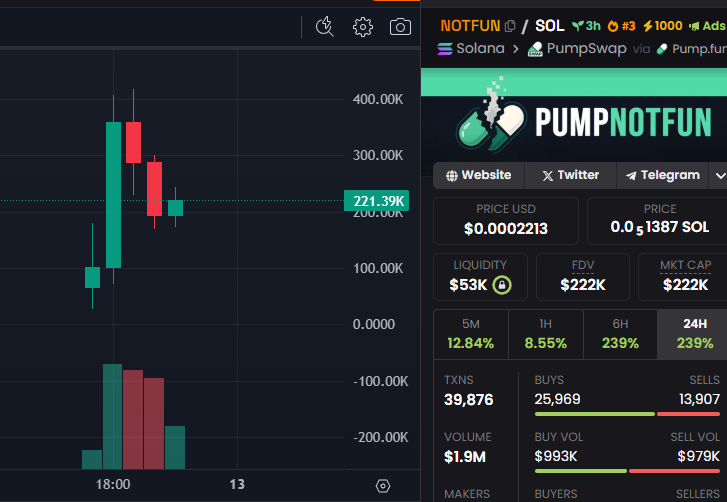This screenshot has height=502, width=727.
Task: Click the FDV $222K box
Action: 583,277
